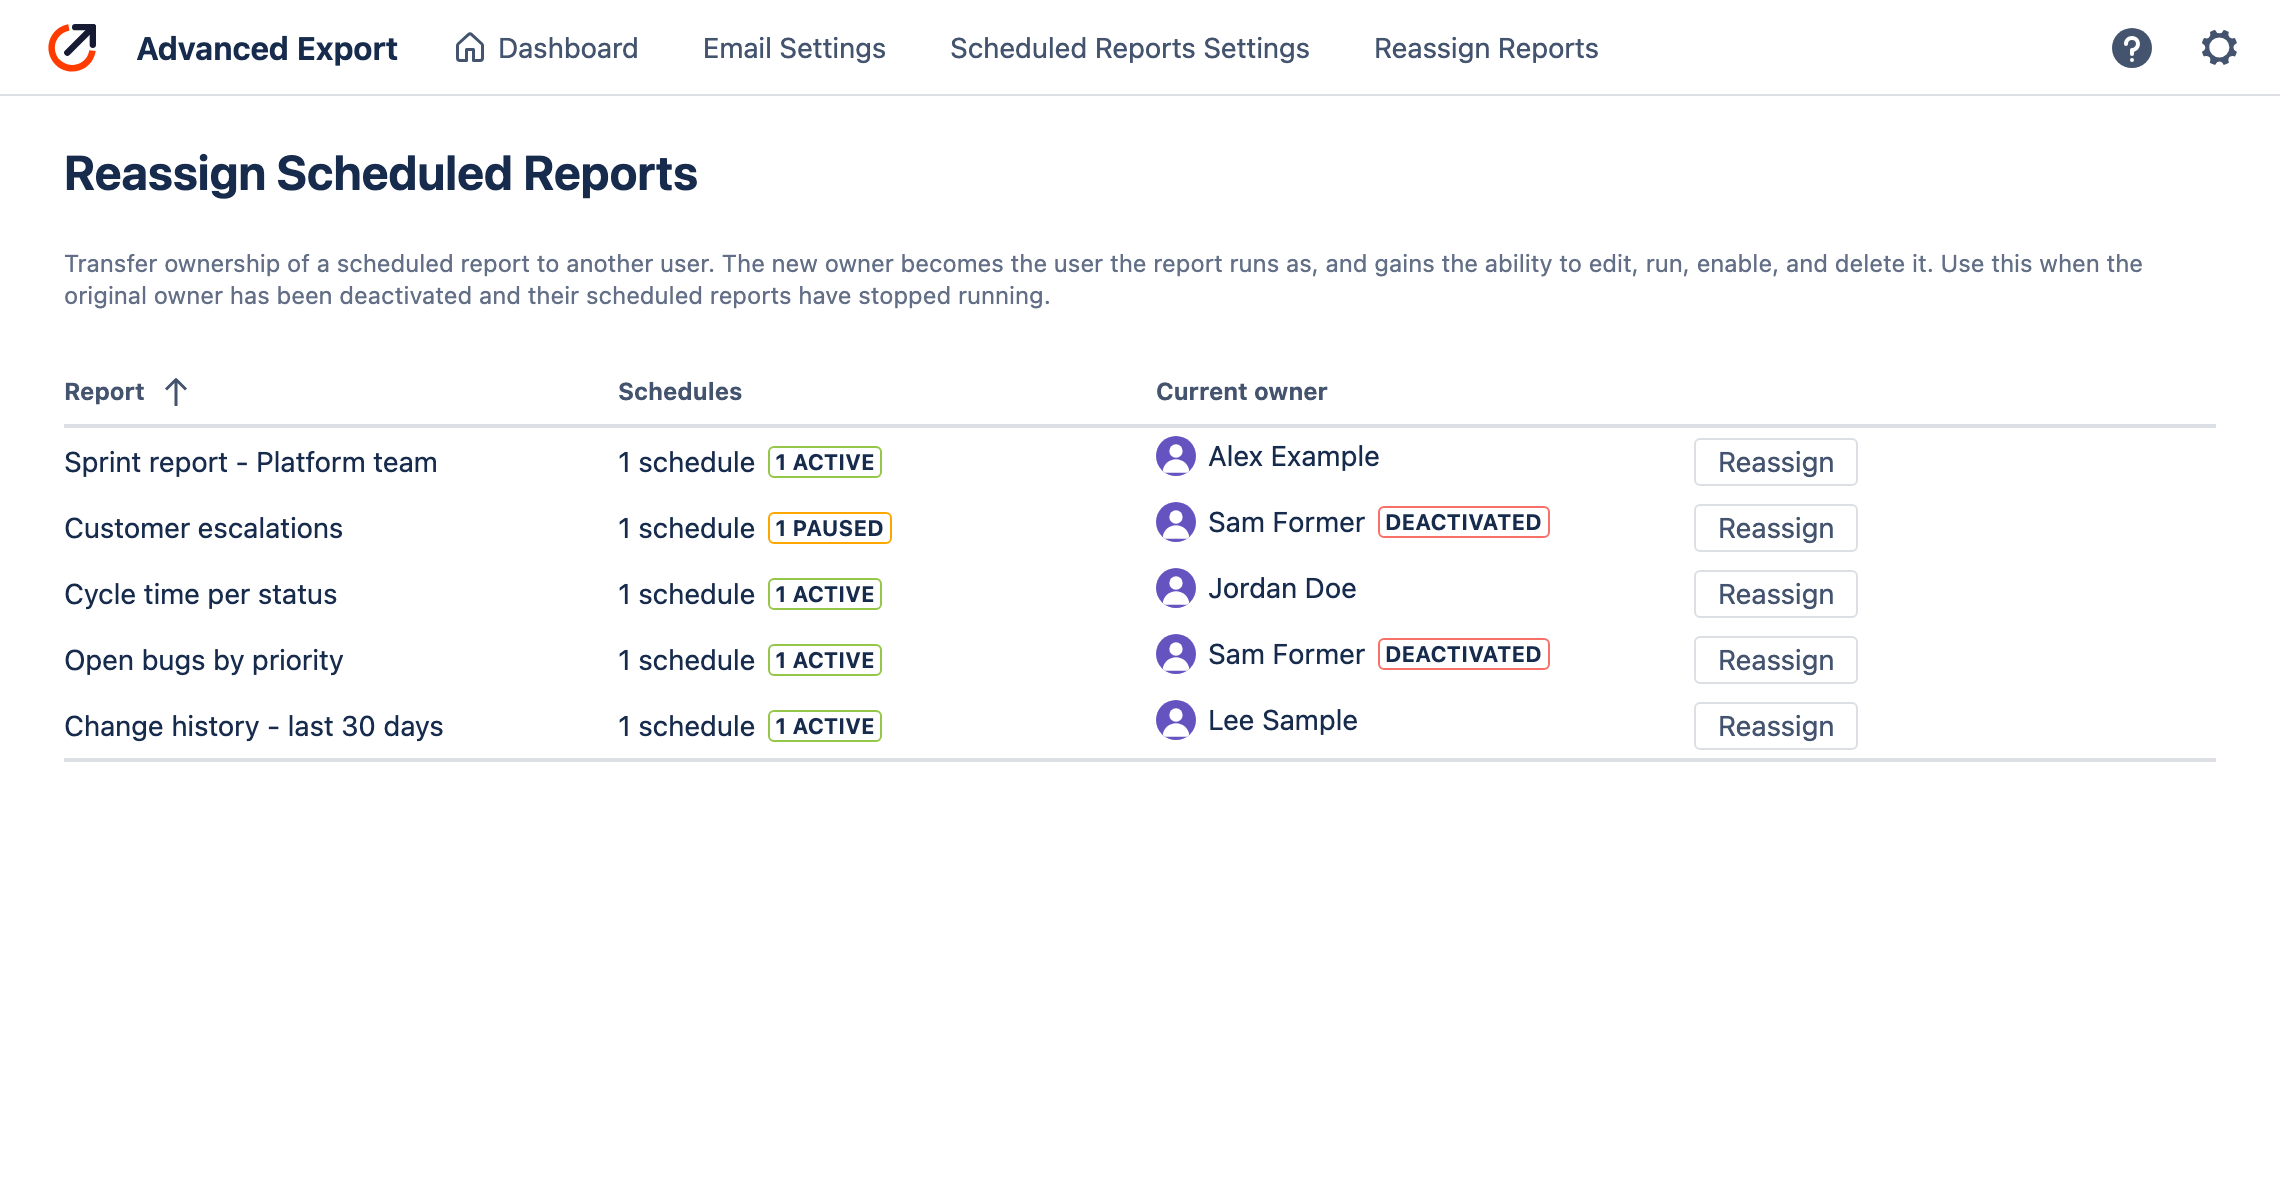Click the Advanced Export title text

click(267, 48)
